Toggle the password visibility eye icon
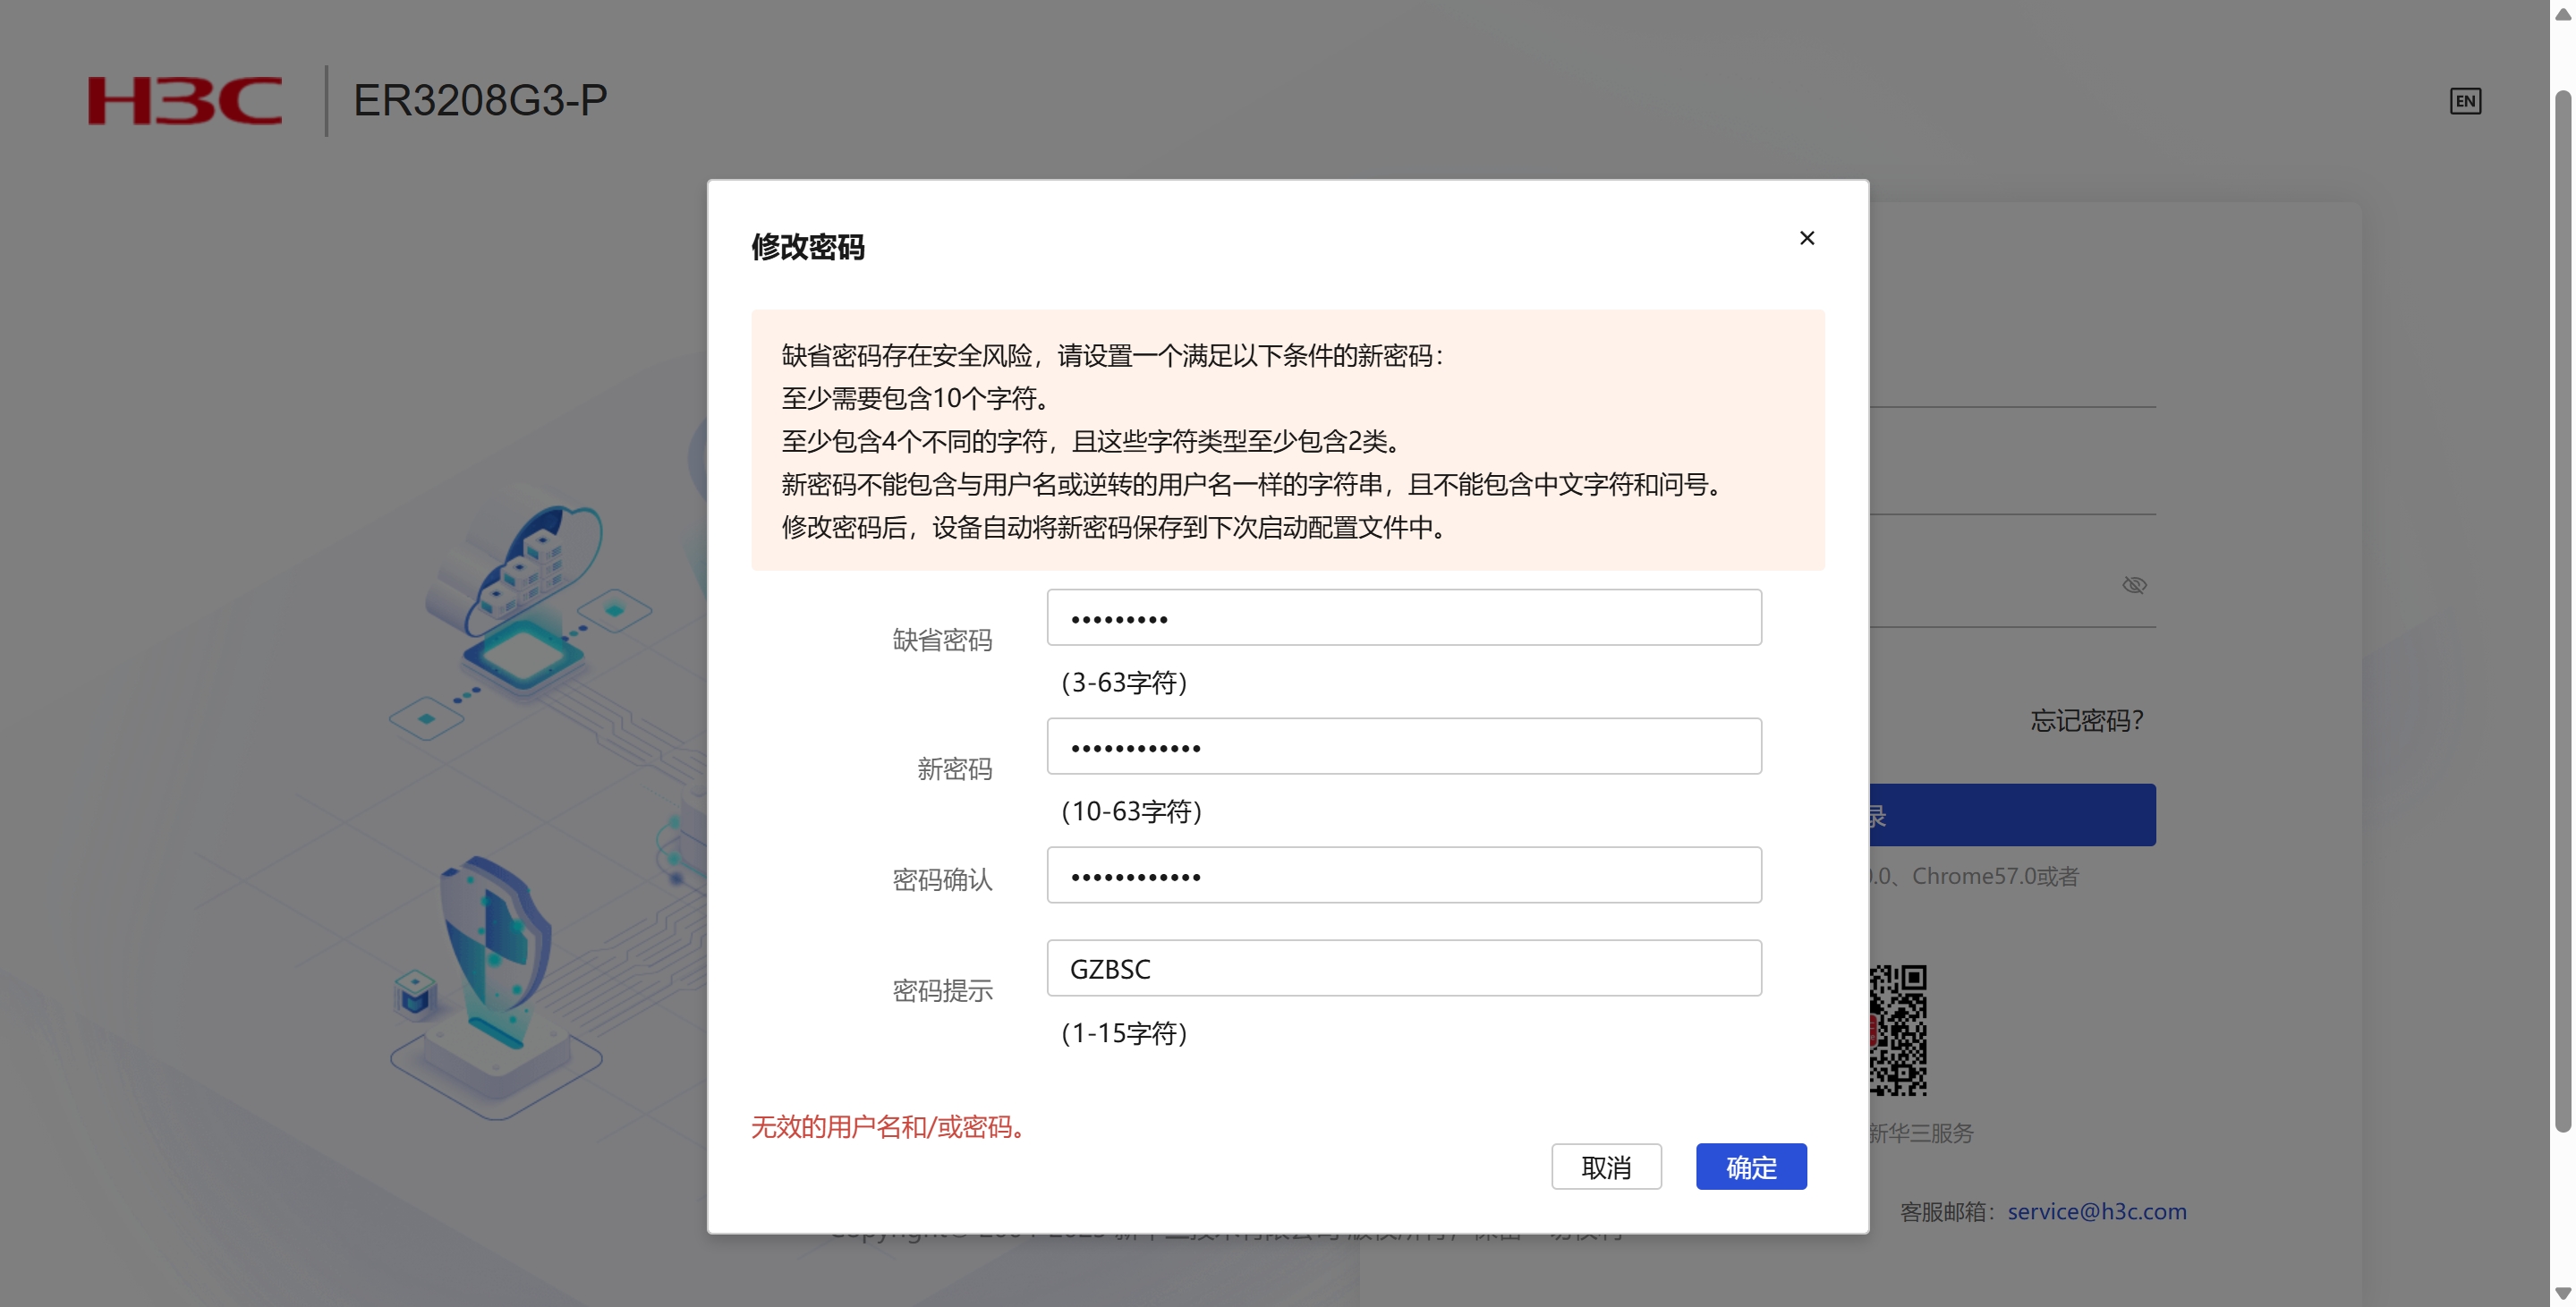 [2134, 585]
